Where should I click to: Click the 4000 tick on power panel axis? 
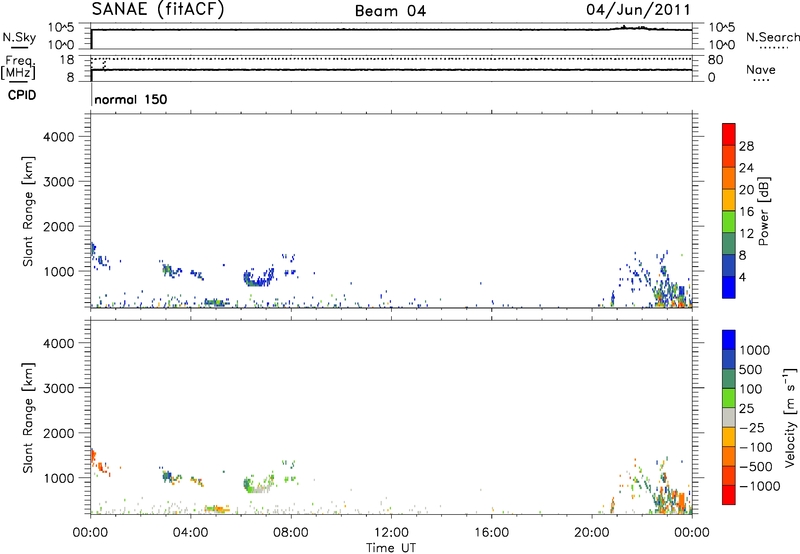point(58,137)
